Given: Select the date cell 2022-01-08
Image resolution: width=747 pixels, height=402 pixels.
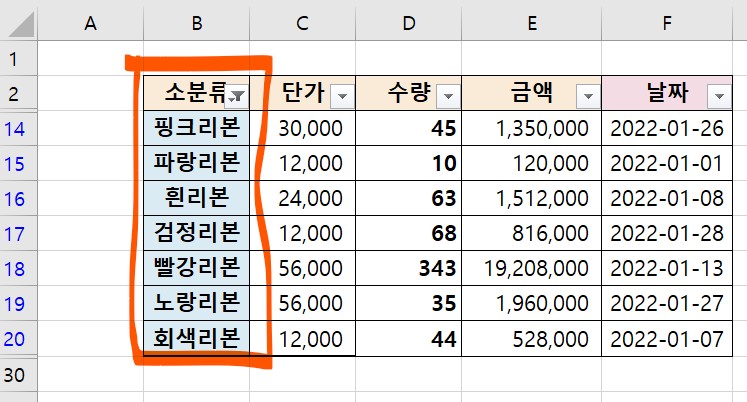Looking at the screenshot, I should click(667, 198).
